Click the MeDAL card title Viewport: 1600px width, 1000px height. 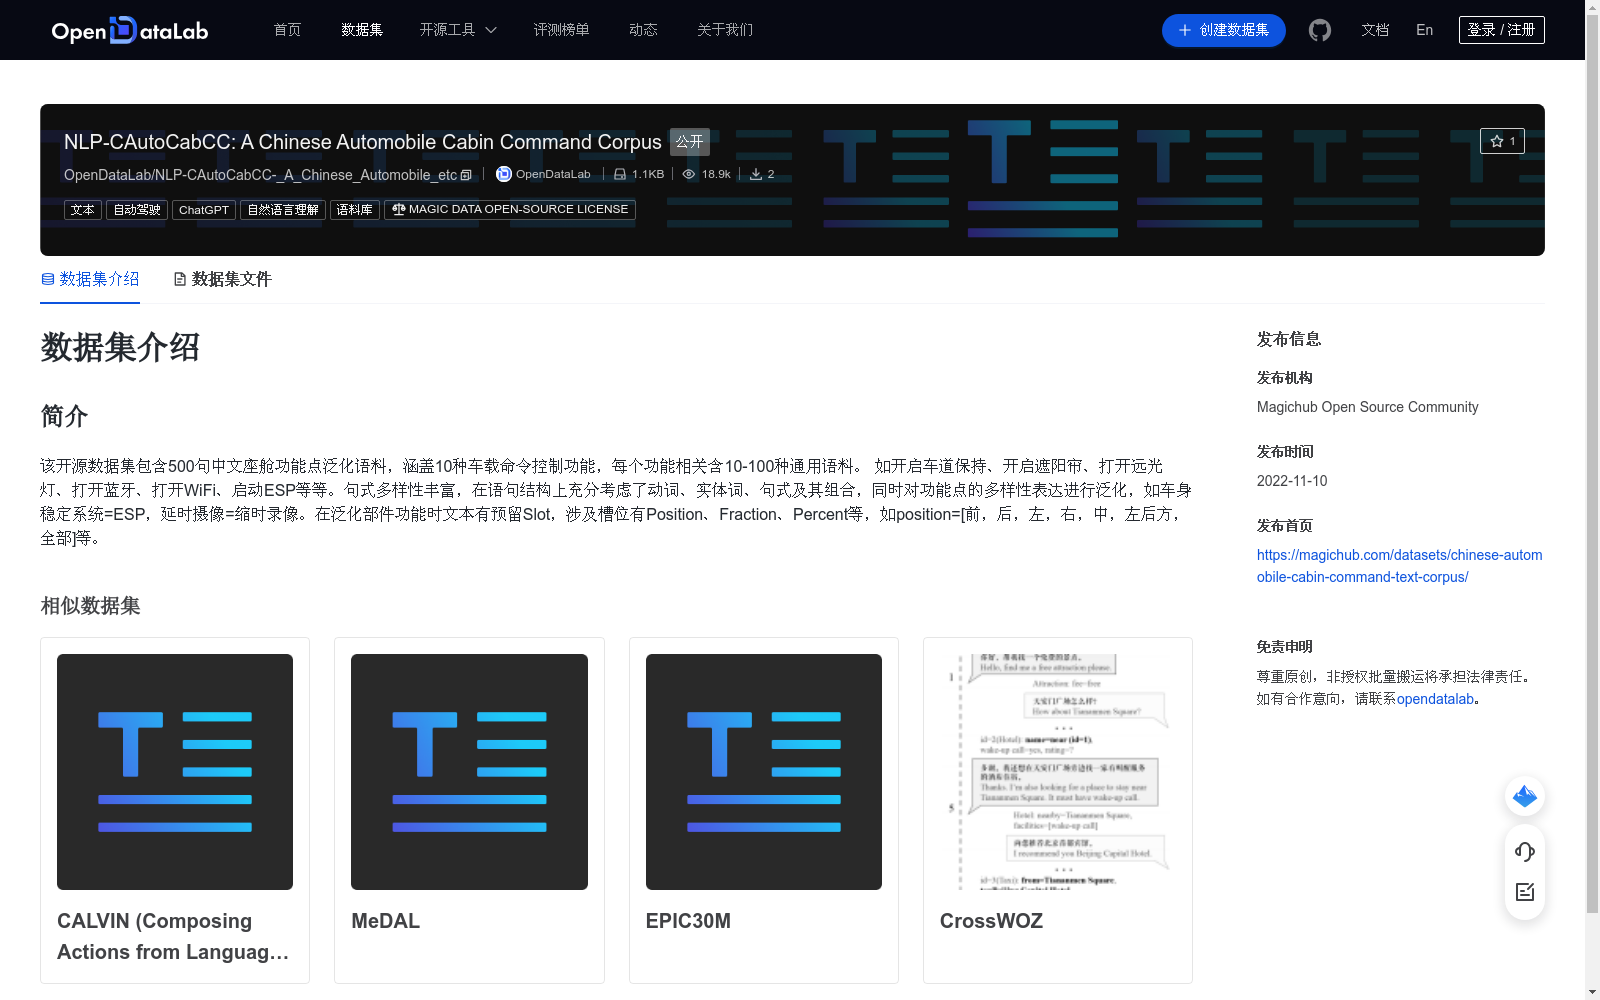[x=386, y=921]
